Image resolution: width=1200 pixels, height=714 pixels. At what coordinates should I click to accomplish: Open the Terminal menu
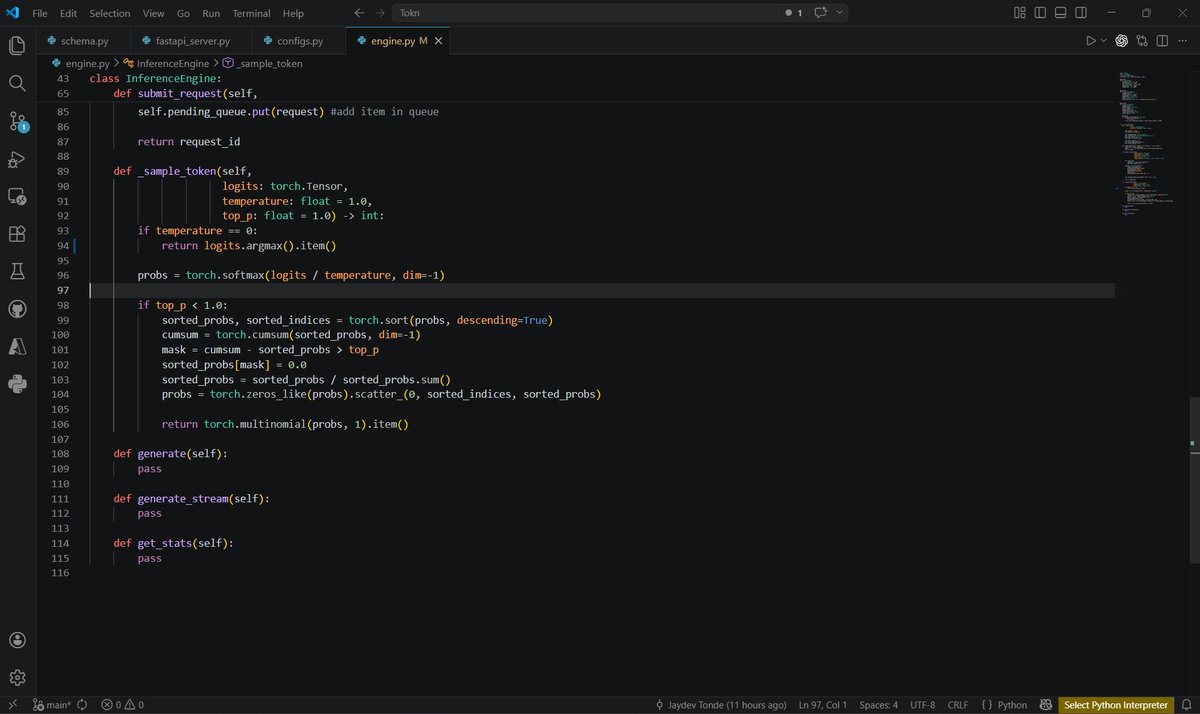point(251,14)
